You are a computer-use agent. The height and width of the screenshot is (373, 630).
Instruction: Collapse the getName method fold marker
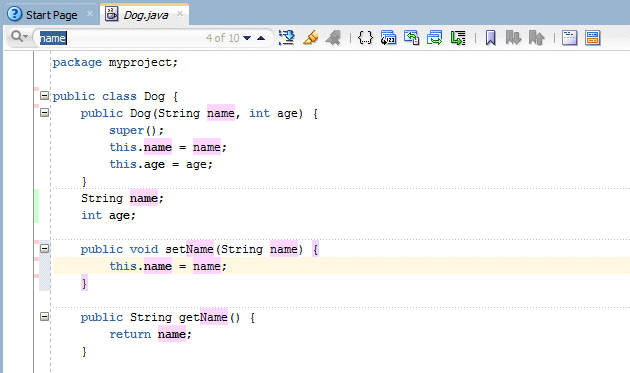(45, 317)
